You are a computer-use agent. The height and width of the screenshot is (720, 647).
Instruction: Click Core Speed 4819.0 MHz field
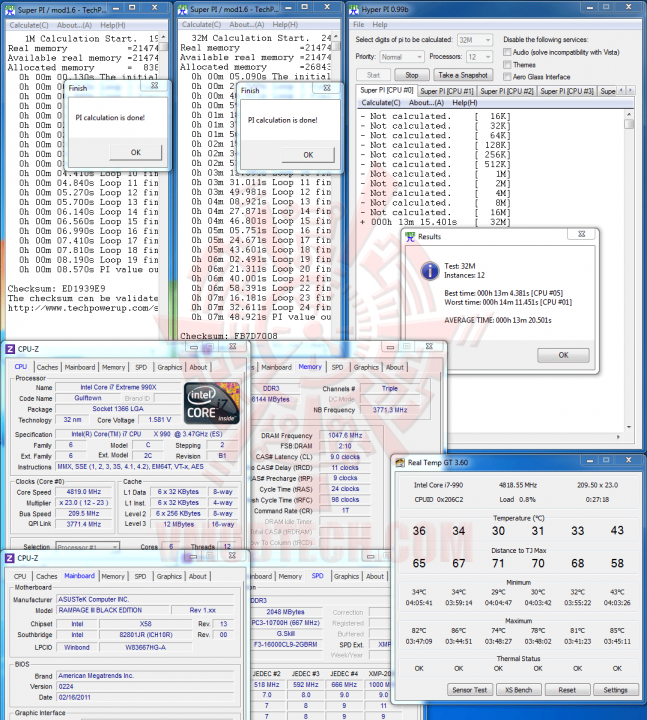click(84, 492)
